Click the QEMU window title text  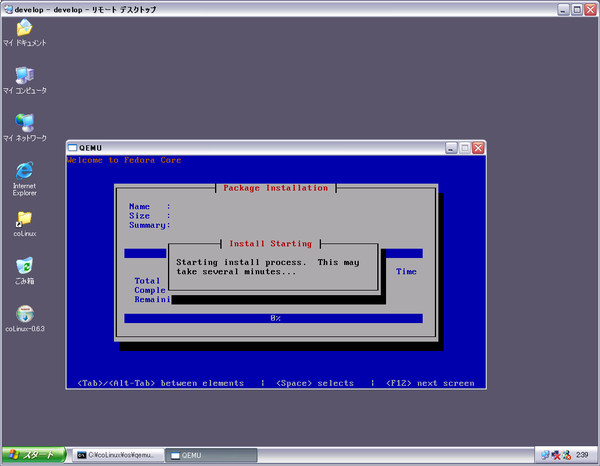pos(90,148)
